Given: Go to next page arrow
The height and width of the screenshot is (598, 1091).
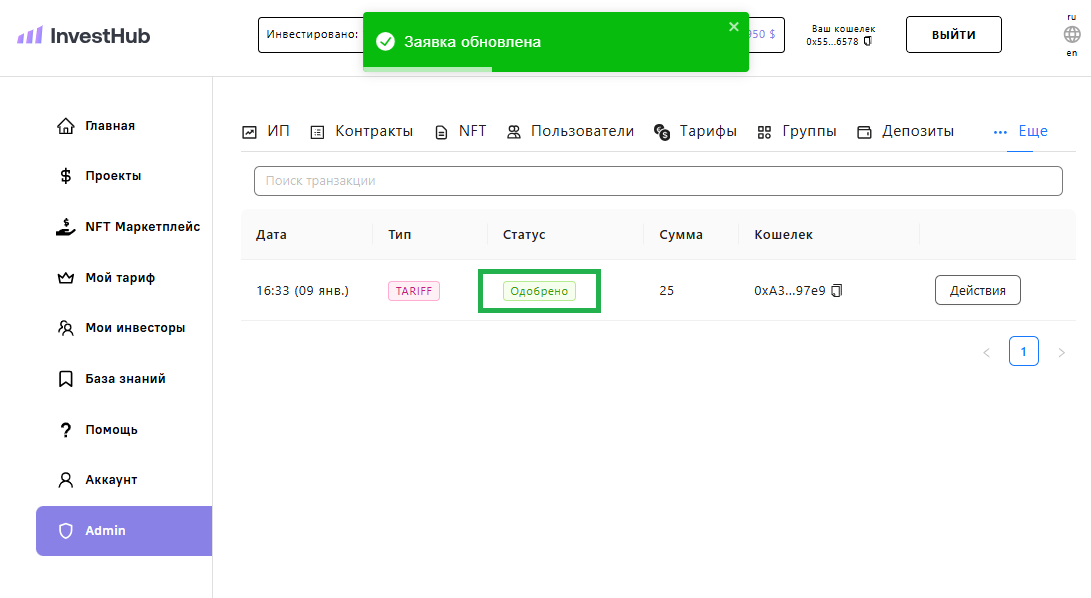Looking at the screenshot, I should click(x=1061, y=352).
